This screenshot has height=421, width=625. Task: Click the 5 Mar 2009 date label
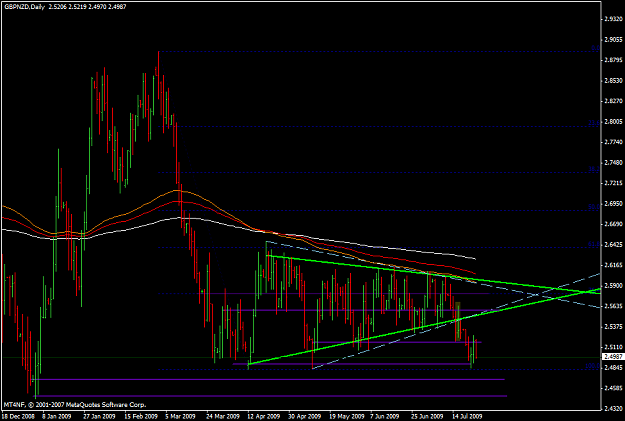181,416
